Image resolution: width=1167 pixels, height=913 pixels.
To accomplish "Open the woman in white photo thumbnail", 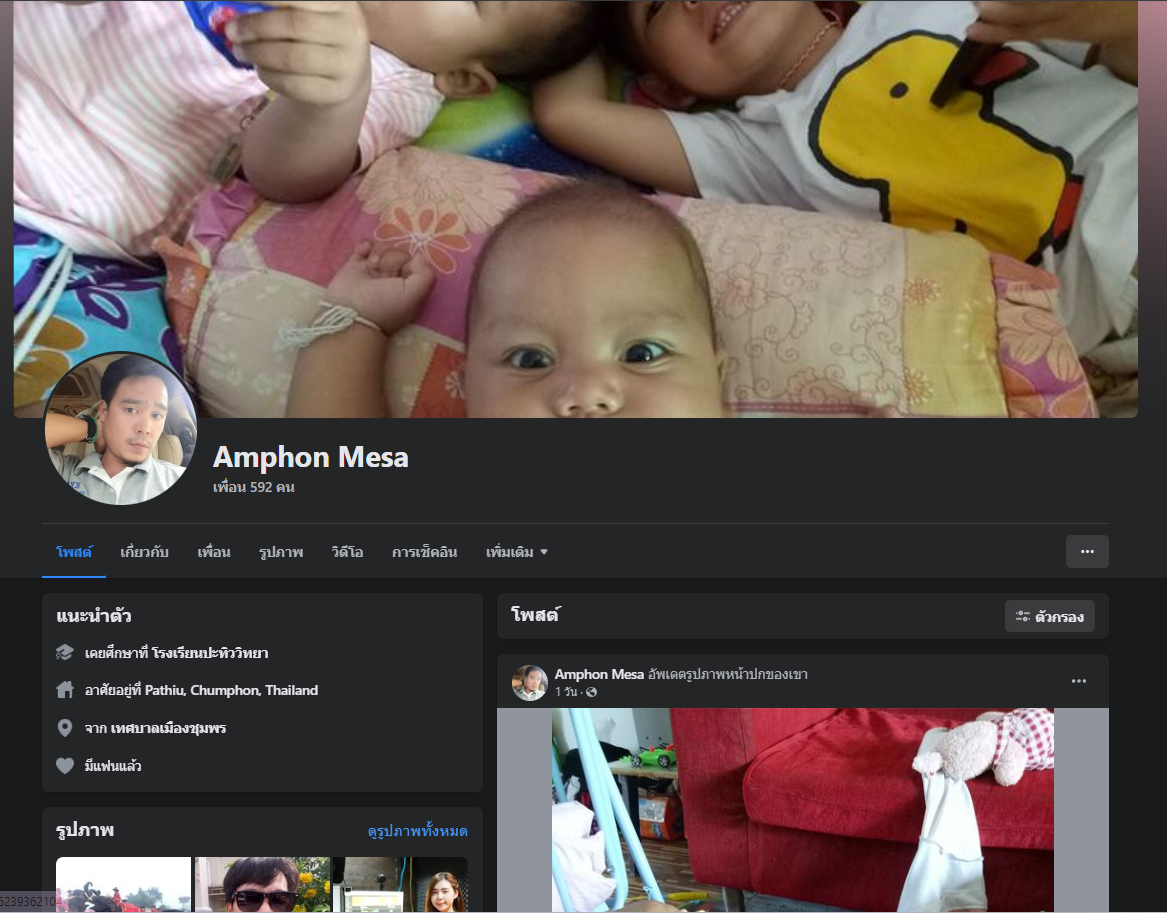I will click(x=400, y=885).
